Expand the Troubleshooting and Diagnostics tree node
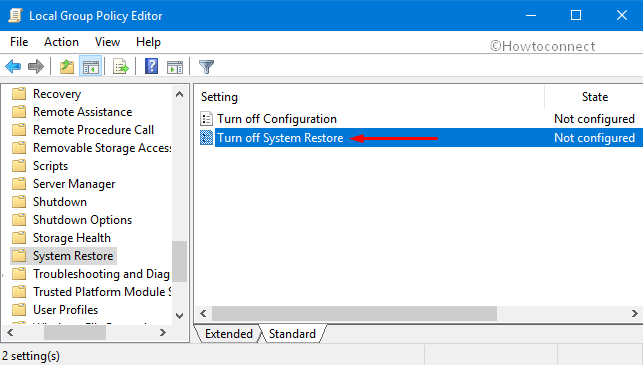This screenshot has height=365, width=643. [x=3, y=274]
